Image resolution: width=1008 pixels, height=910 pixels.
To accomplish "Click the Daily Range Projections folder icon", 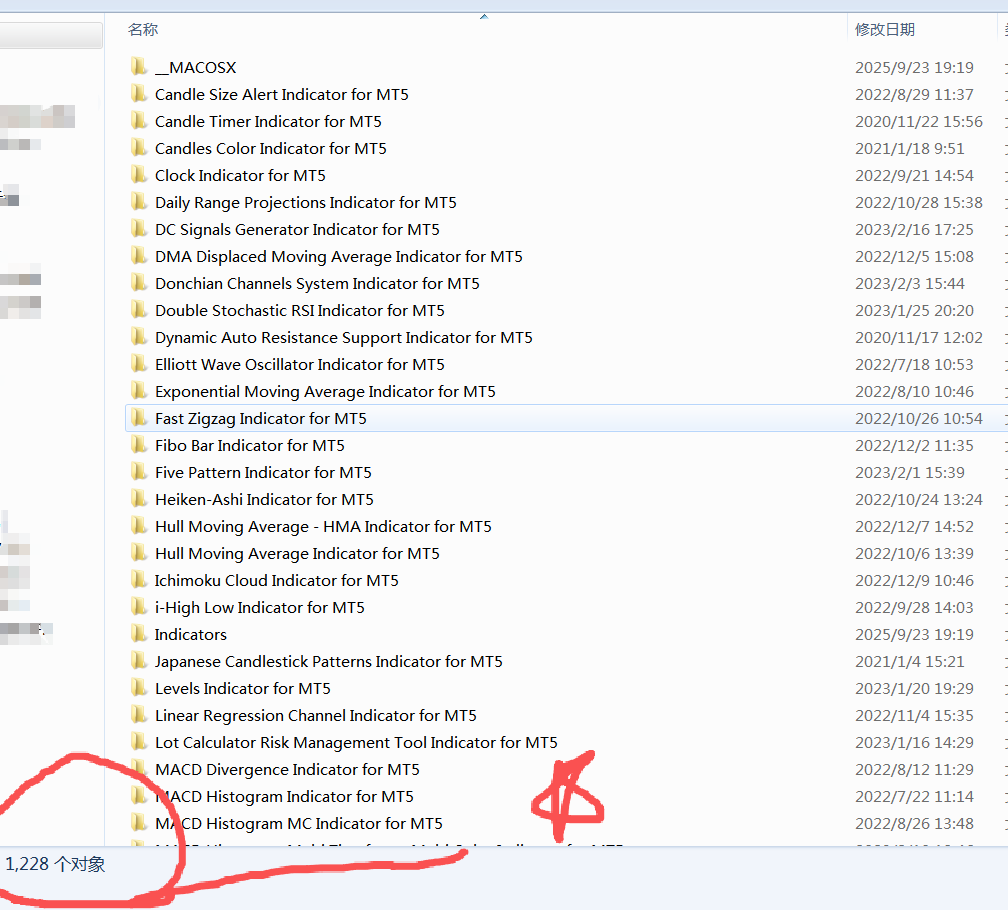I will click(x=139, y=202).
